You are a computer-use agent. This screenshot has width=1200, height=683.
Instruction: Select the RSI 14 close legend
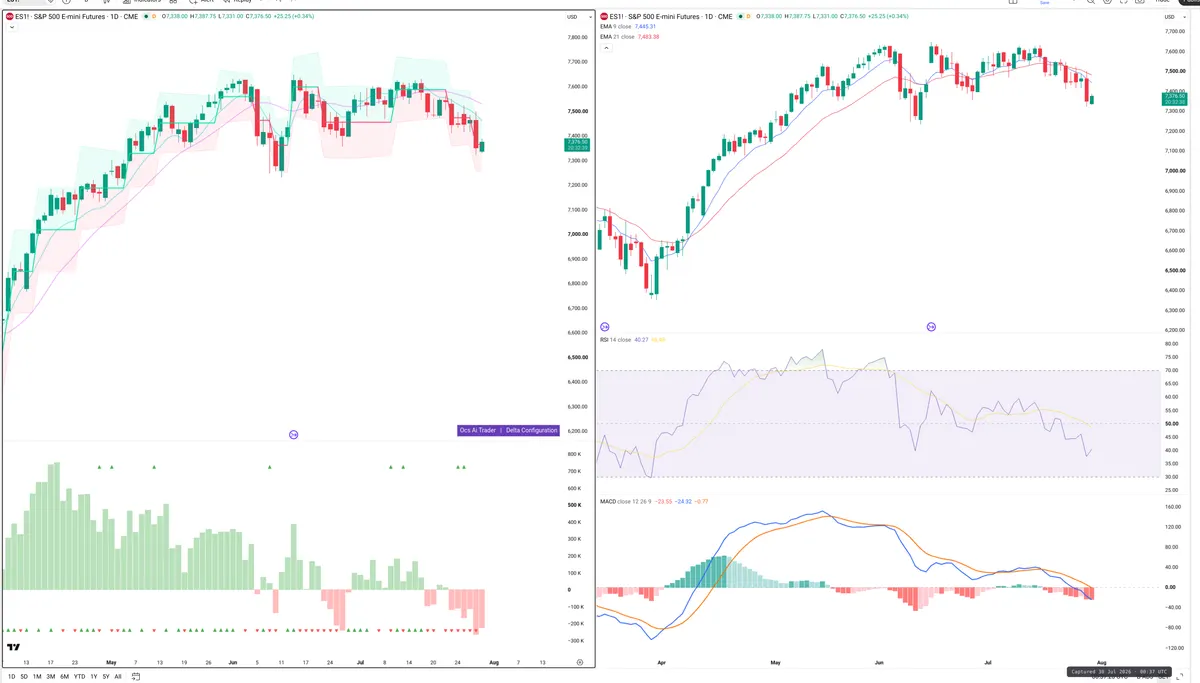tap(615, 340)
